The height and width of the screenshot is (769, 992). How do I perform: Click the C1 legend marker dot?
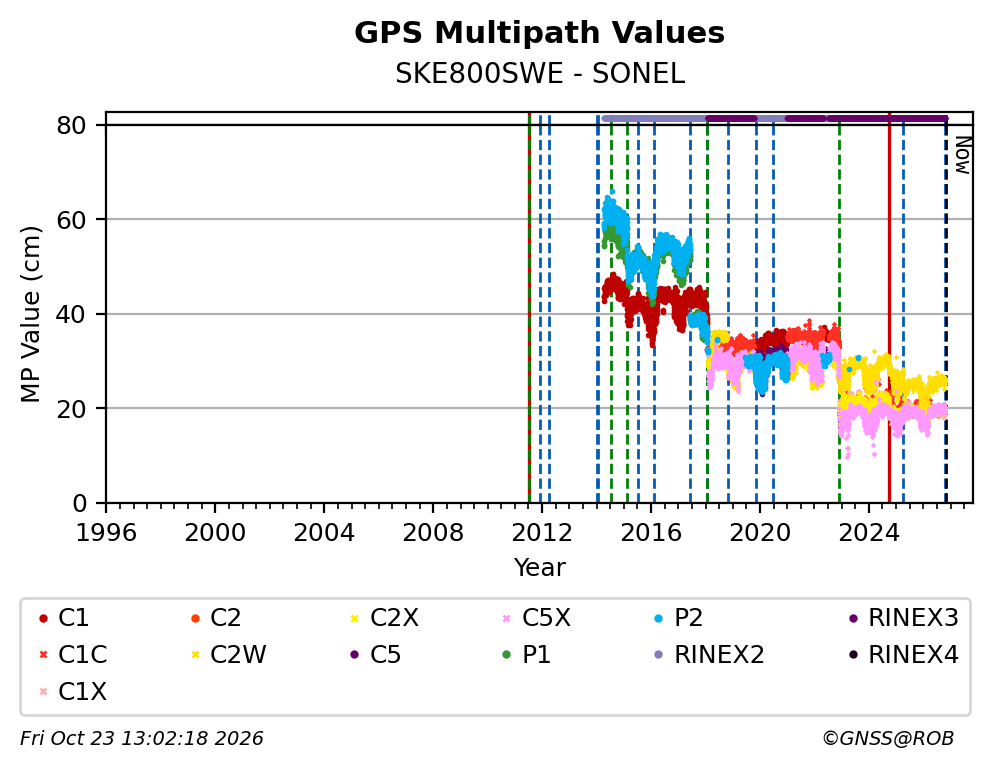[44, 618]
